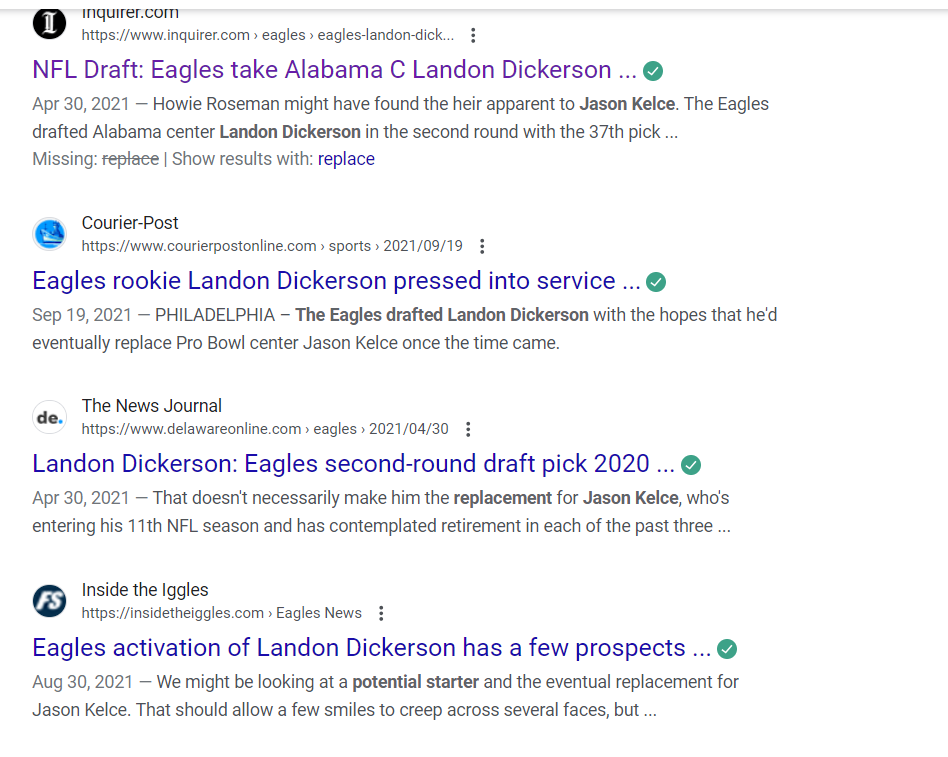Click the Courier-Post site favicon
This screenshot has width=948, height=757.
(49, 234)
